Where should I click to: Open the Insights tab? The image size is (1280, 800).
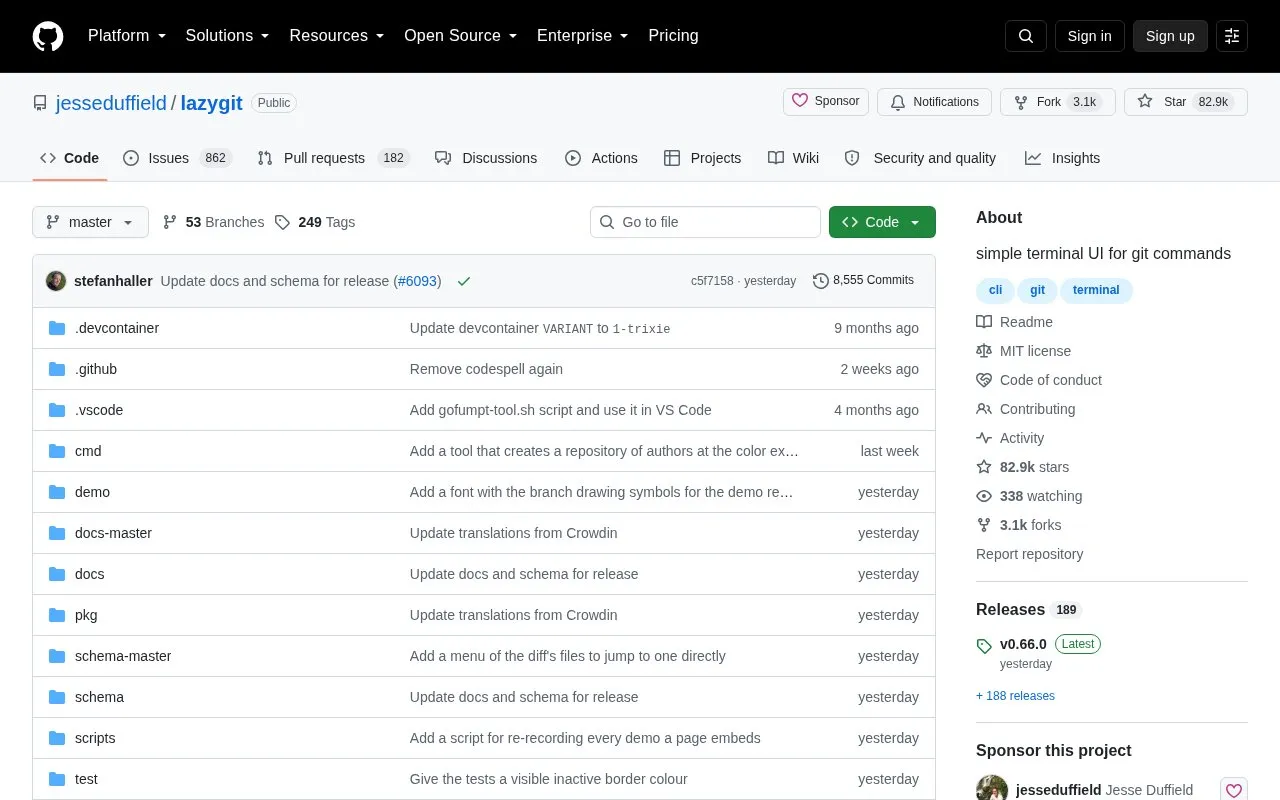[x=1062, y=158]
